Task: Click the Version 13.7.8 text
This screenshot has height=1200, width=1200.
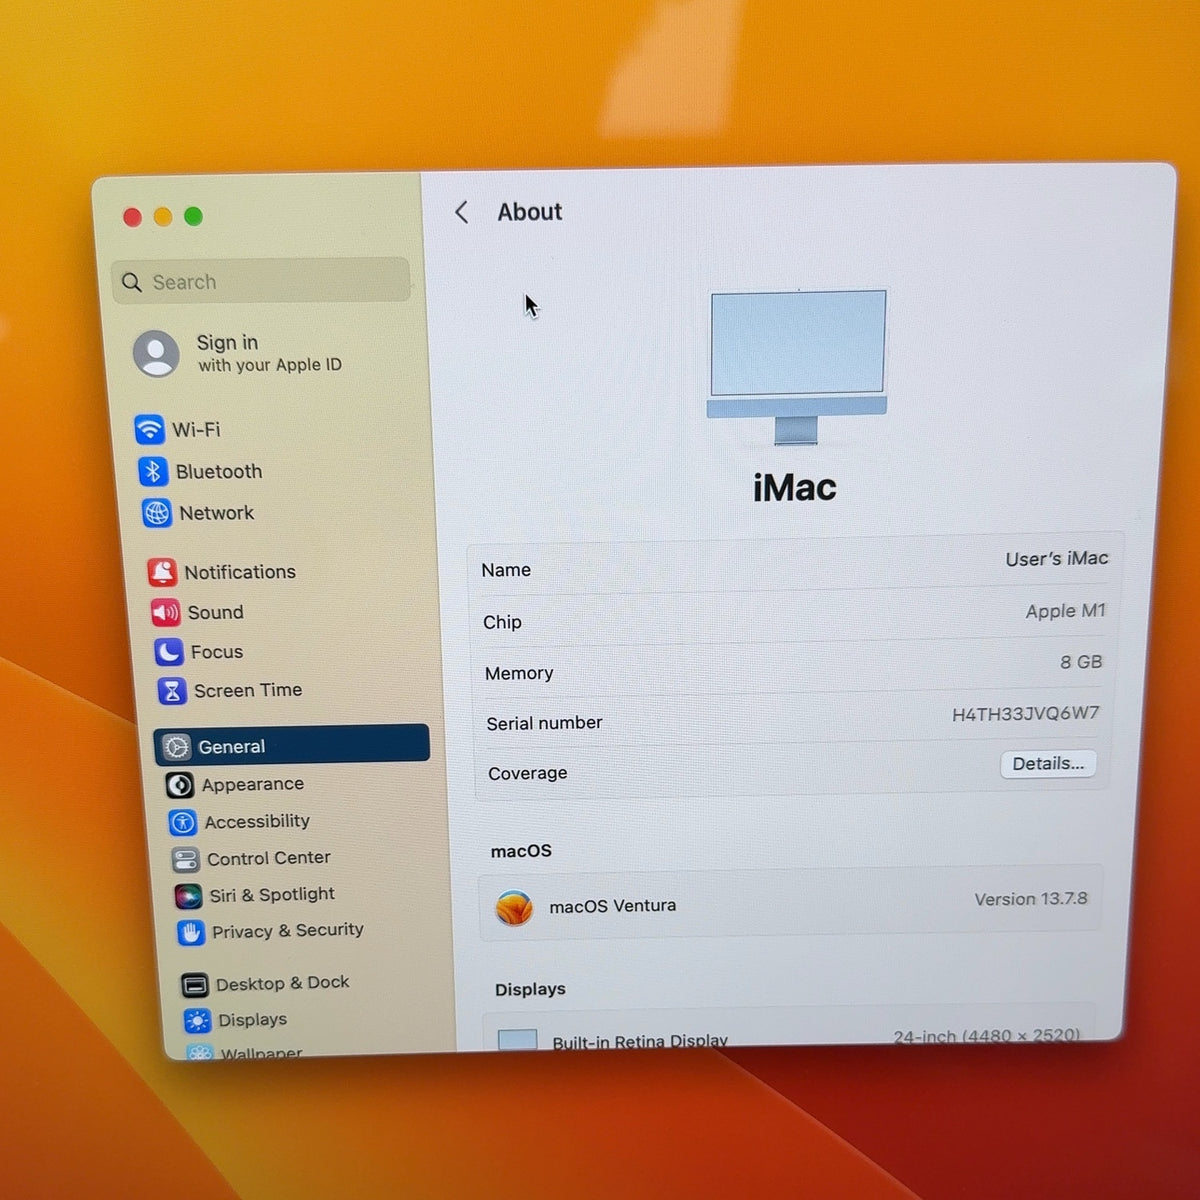Action: 1031,899
